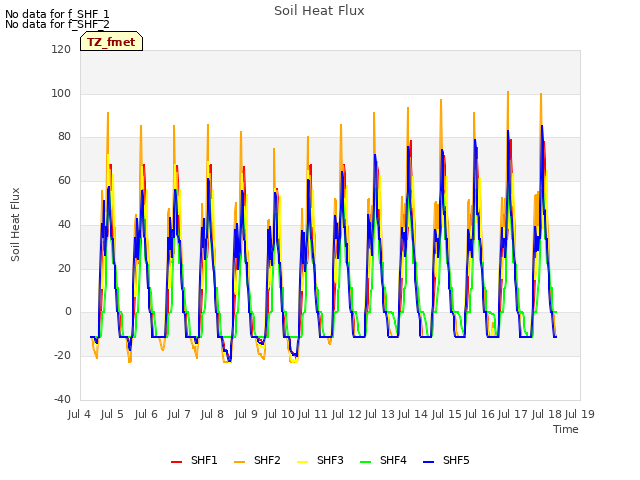Click the 80 y-axis tick label
The height and width of the screenshot is (480, 640).
click(64, 137)
